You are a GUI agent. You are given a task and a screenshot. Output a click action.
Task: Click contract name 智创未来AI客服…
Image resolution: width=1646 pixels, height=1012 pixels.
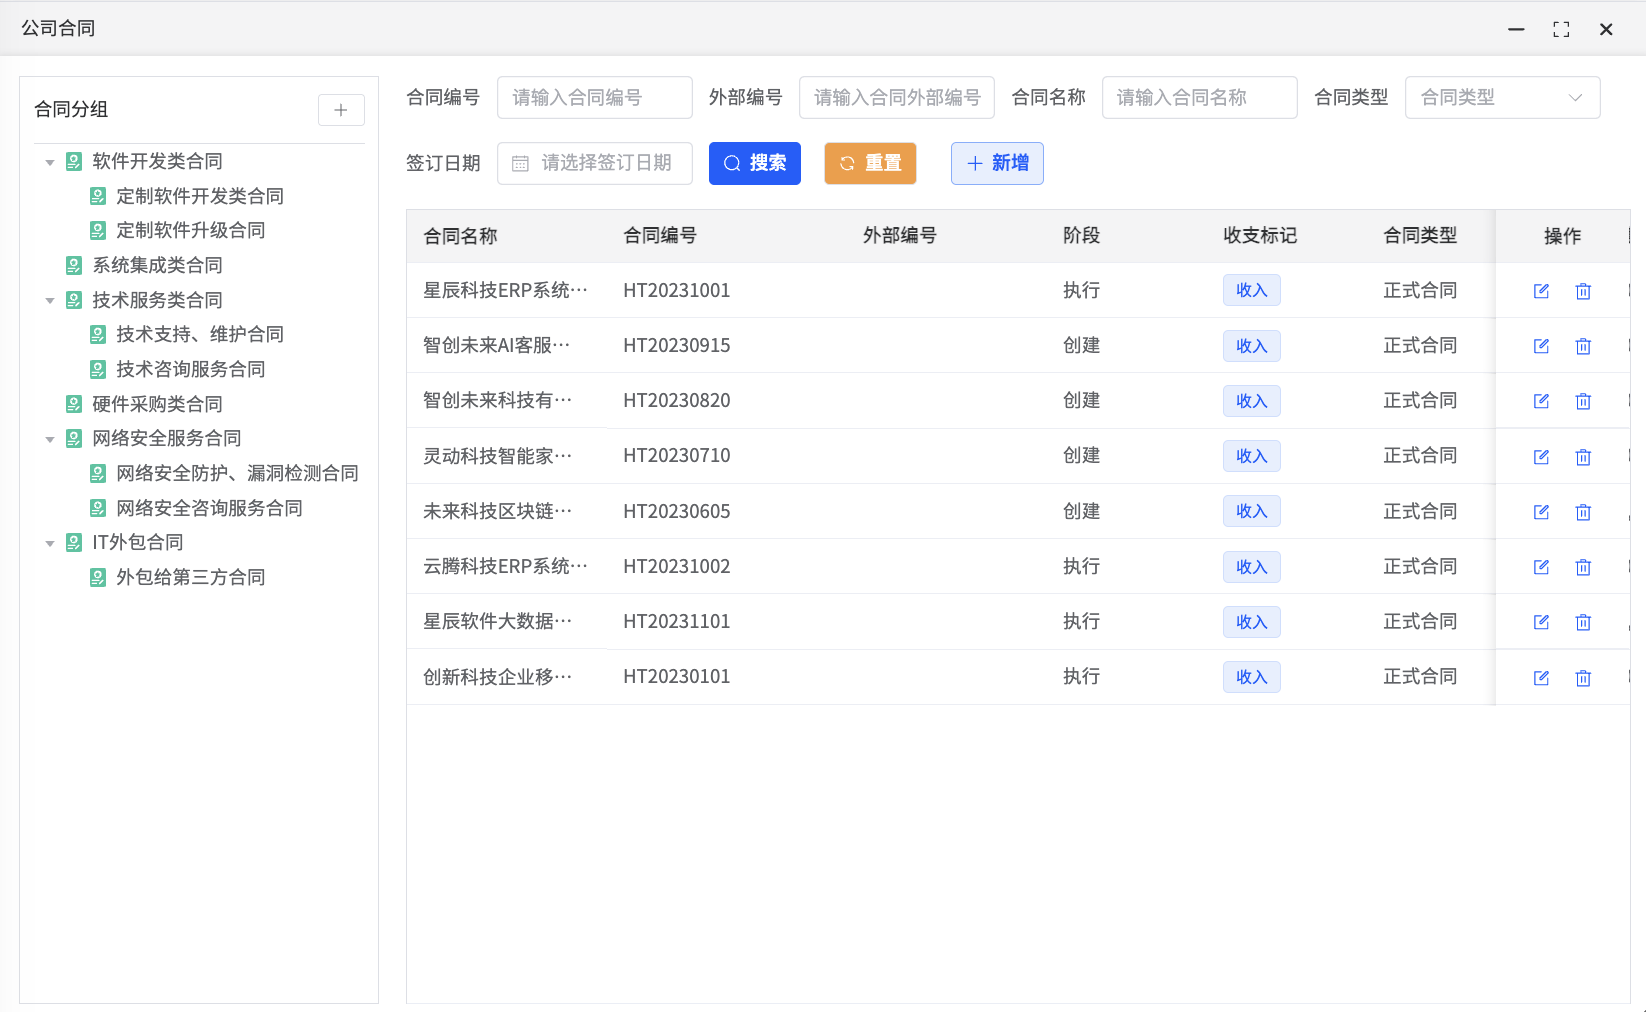click(x=497, y=345)
